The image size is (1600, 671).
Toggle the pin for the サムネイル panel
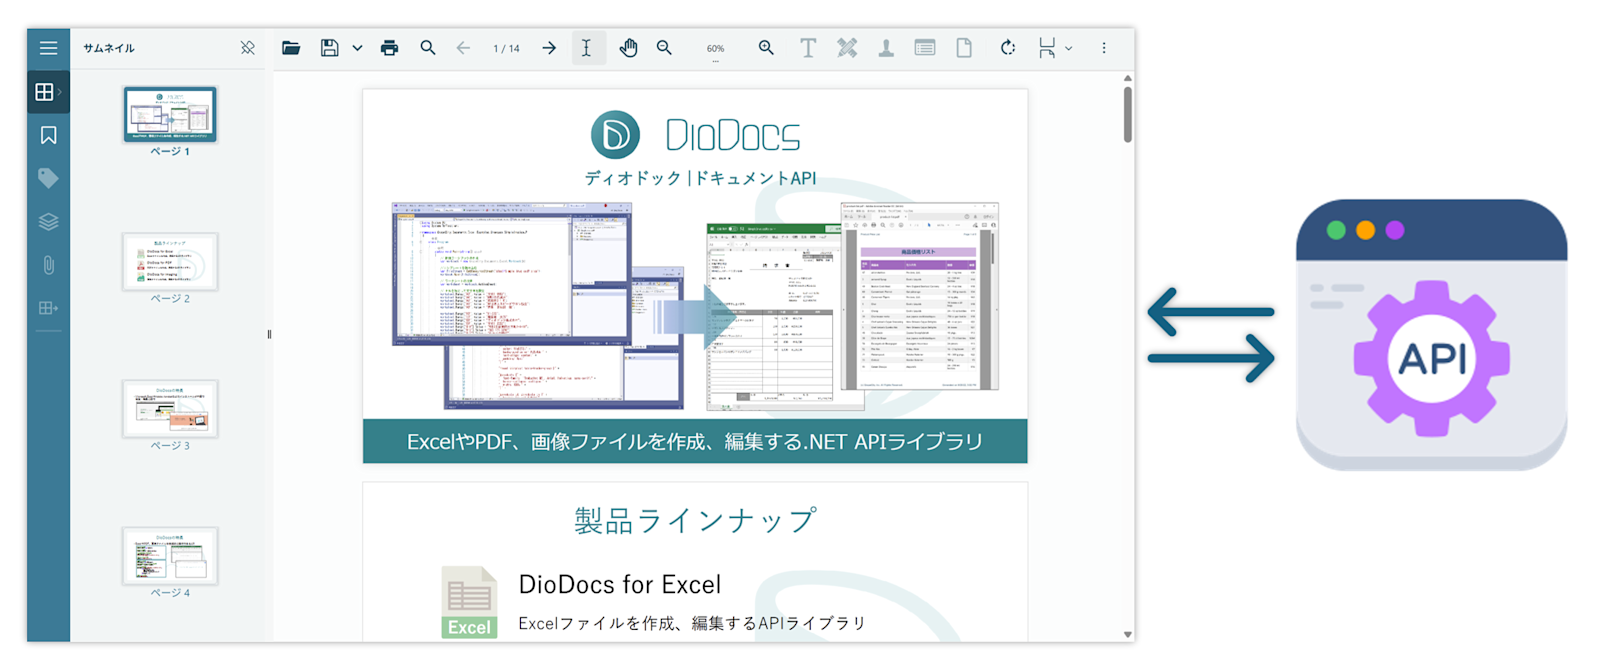(248, 48)
